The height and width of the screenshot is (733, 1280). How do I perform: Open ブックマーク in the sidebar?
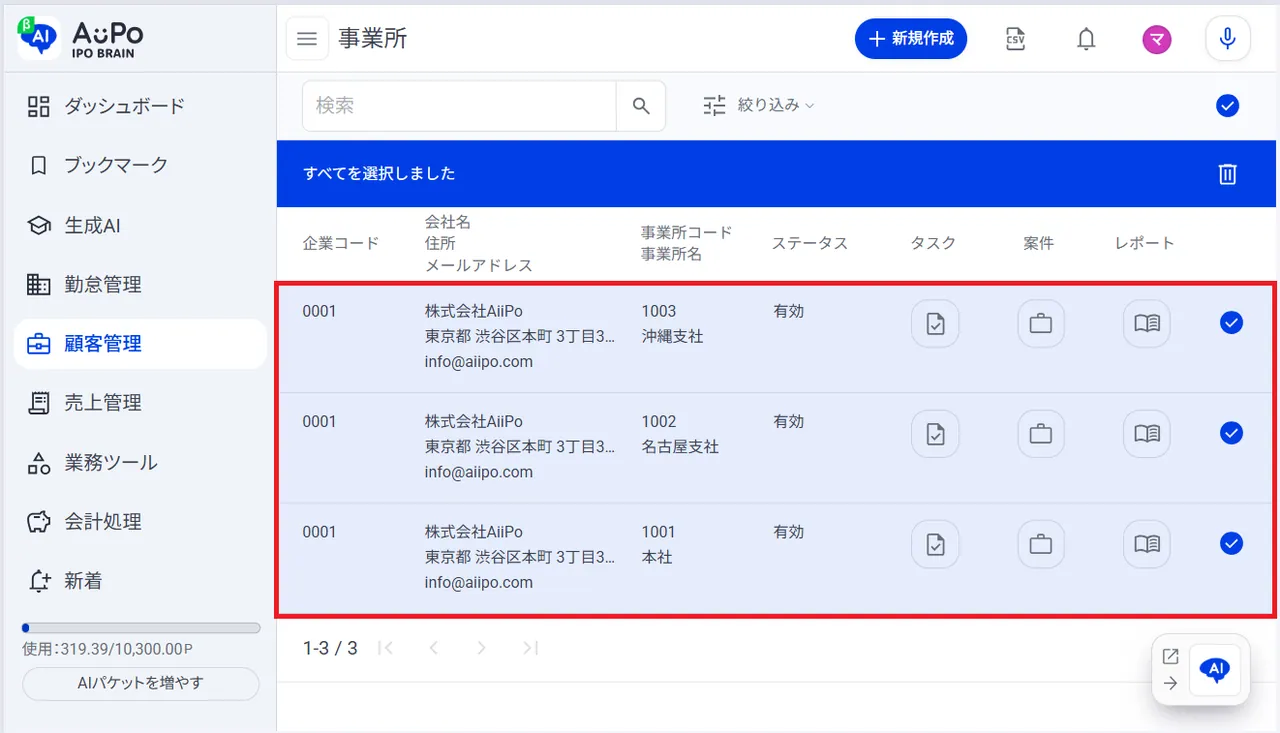(140, 165)
